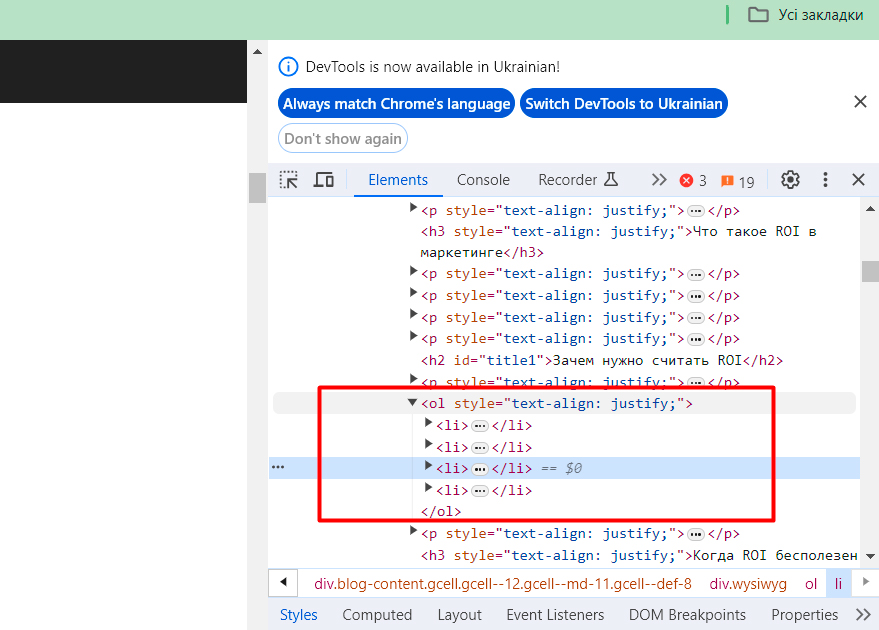Expand the paragraph right after the closing ol tag
Viewport: 879px width, 630px height.
pyautogui.click(x=413, y=531)
